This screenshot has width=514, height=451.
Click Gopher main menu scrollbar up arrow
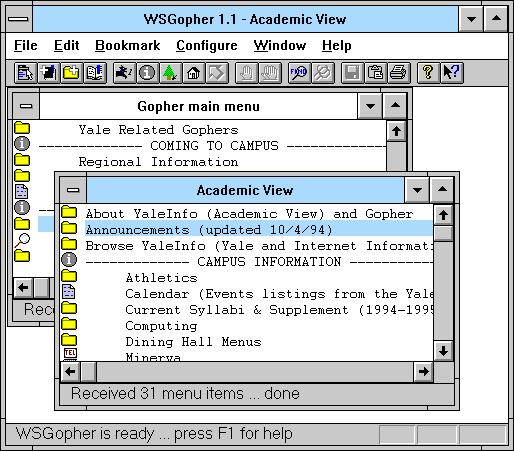tap(396, 131)
